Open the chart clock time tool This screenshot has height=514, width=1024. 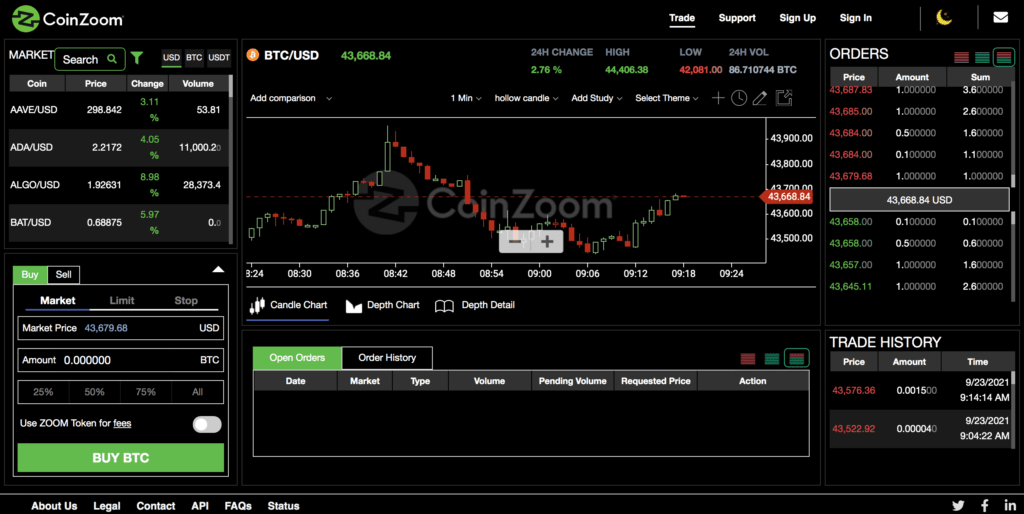click(739, 98)
